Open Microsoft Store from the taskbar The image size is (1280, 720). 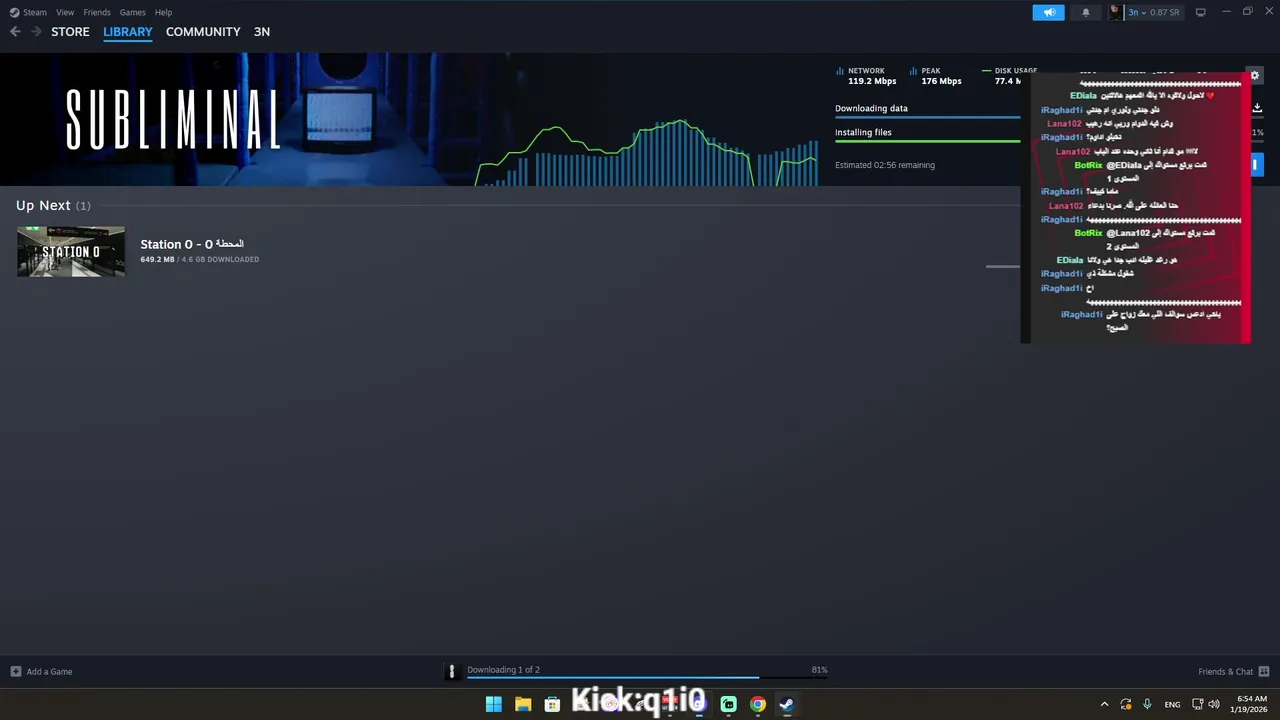pyautogui.click(x=552, y=704)
